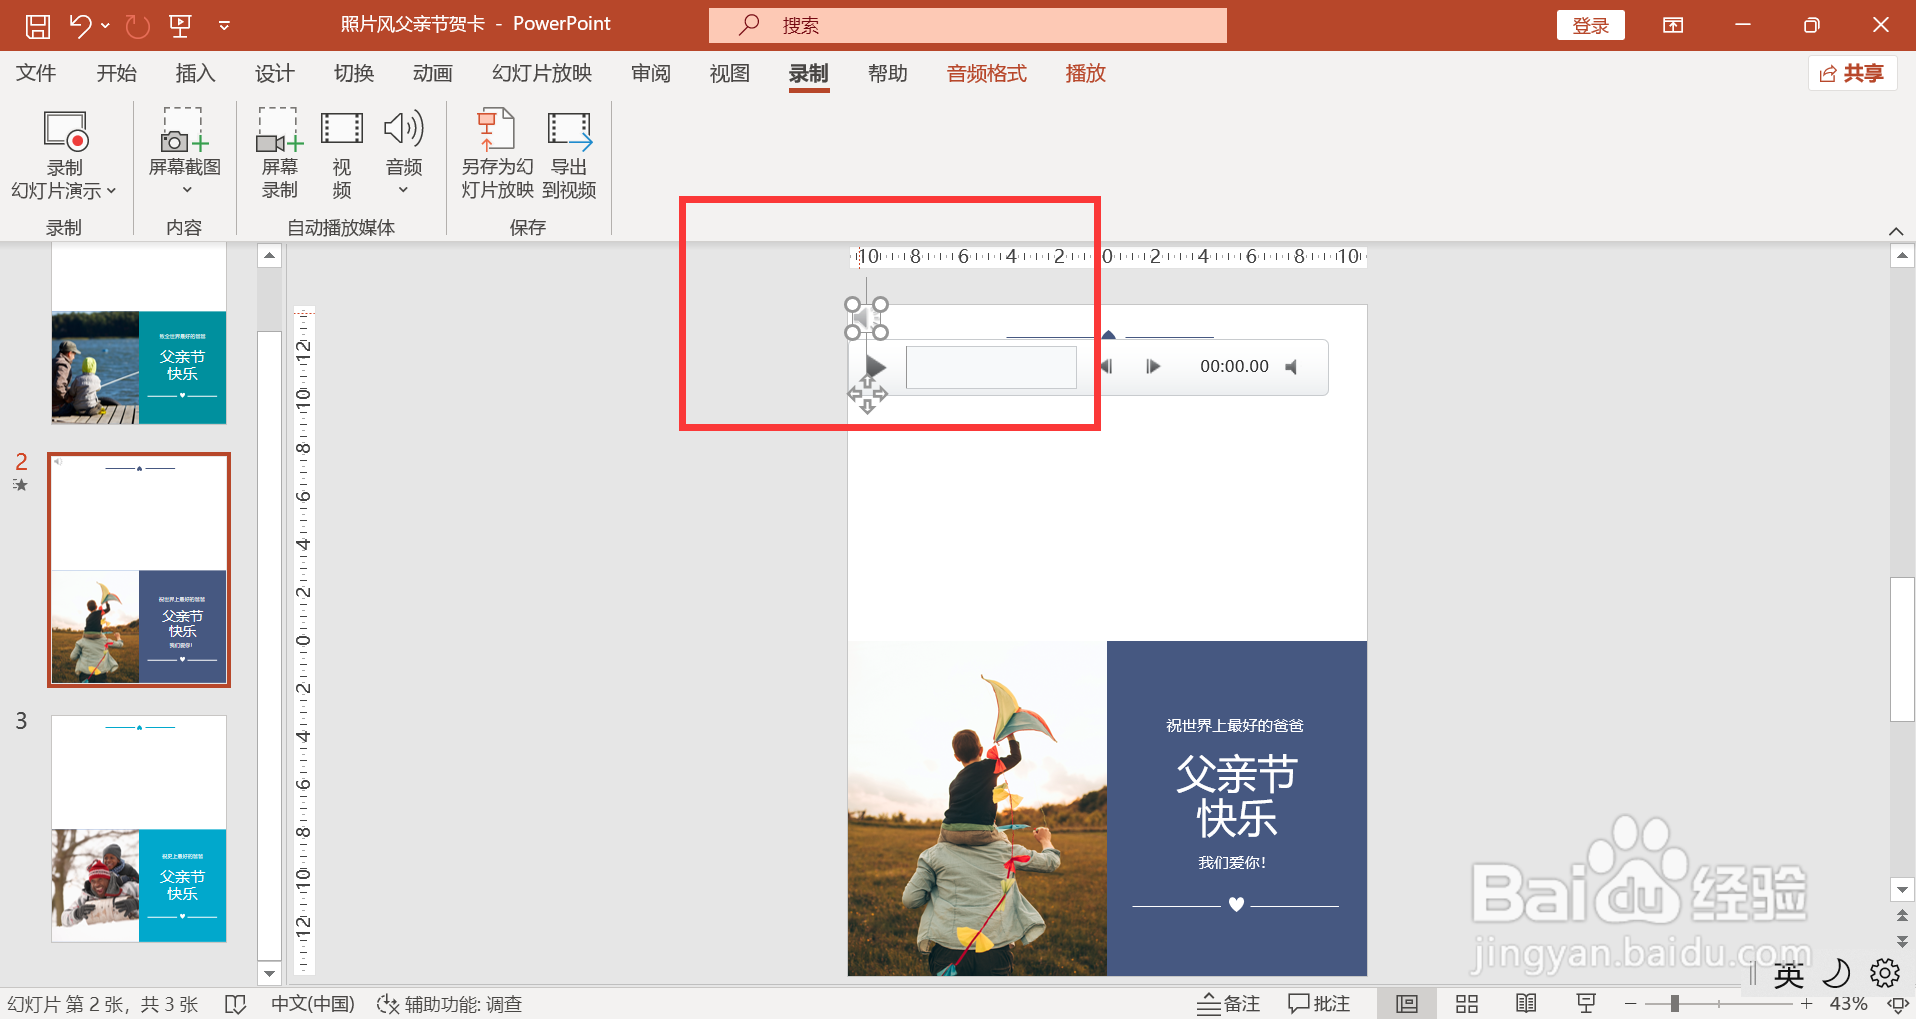
Task: Select slide 2 thumbnail in the panel
Action: point(139,569)
